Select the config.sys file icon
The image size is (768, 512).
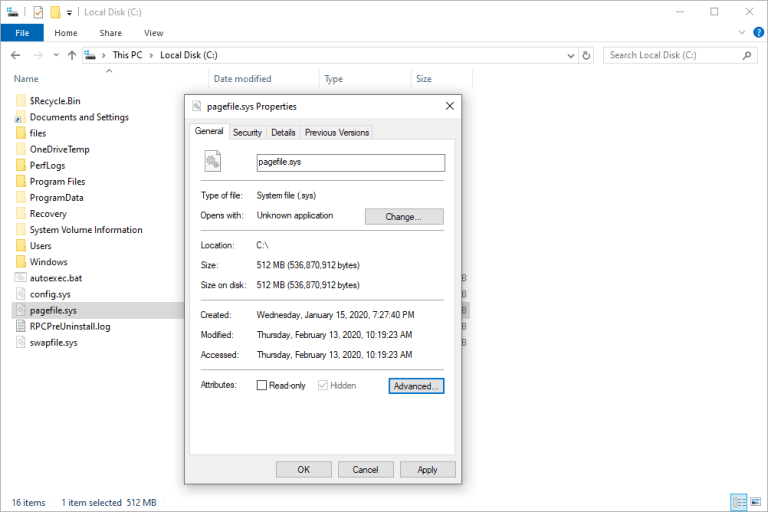[21, 294]
